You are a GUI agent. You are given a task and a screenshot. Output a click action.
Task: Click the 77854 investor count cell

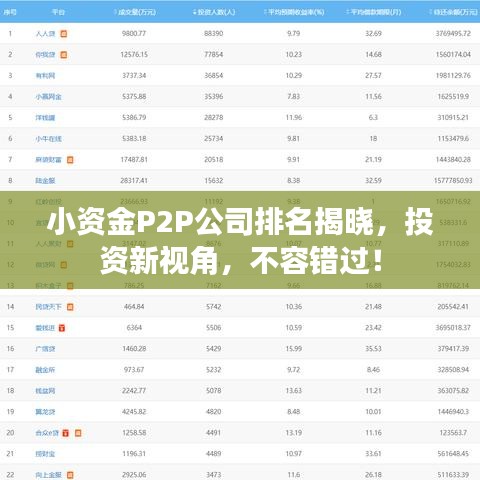tap(214, 54)
